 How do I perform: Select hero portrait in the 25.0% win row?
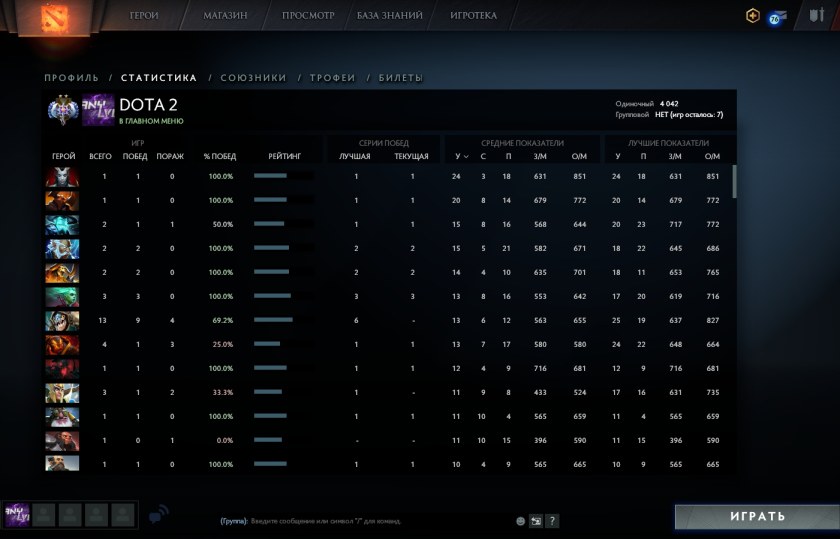coord(62,345)
